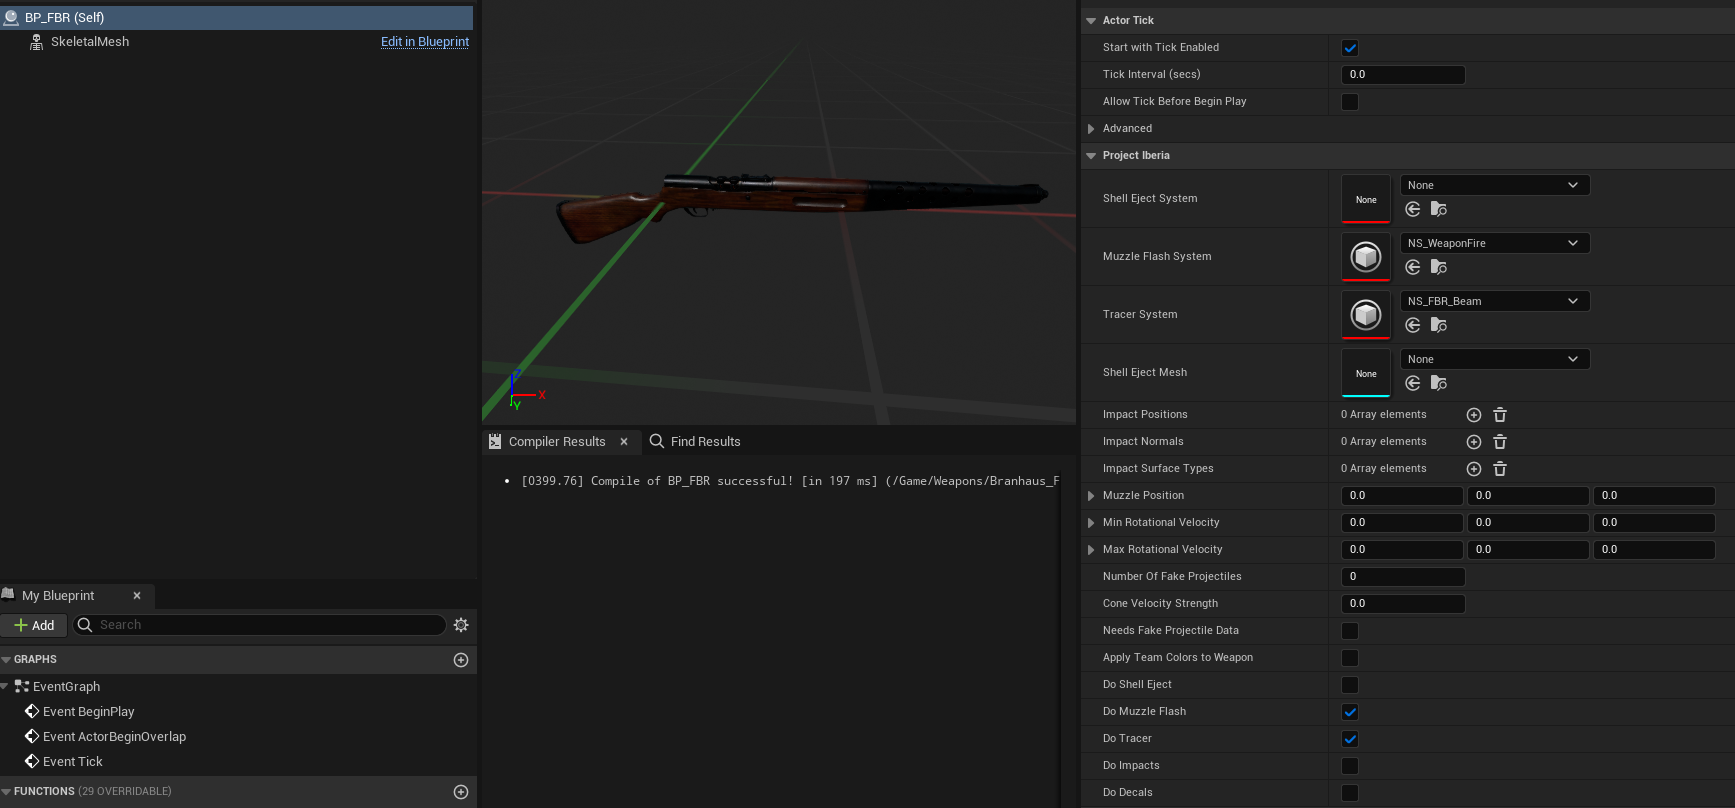The image size is (1735, 808).
Task: Click Edit in Blueprint link
Action: [x=425, y=42]
